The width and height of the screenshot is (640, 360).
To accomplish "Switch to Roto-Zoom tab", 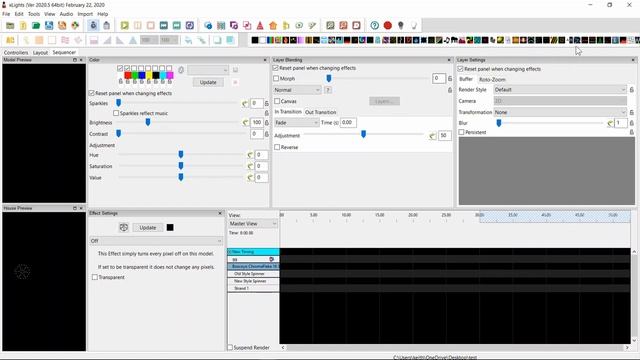I will coord(492,80).
